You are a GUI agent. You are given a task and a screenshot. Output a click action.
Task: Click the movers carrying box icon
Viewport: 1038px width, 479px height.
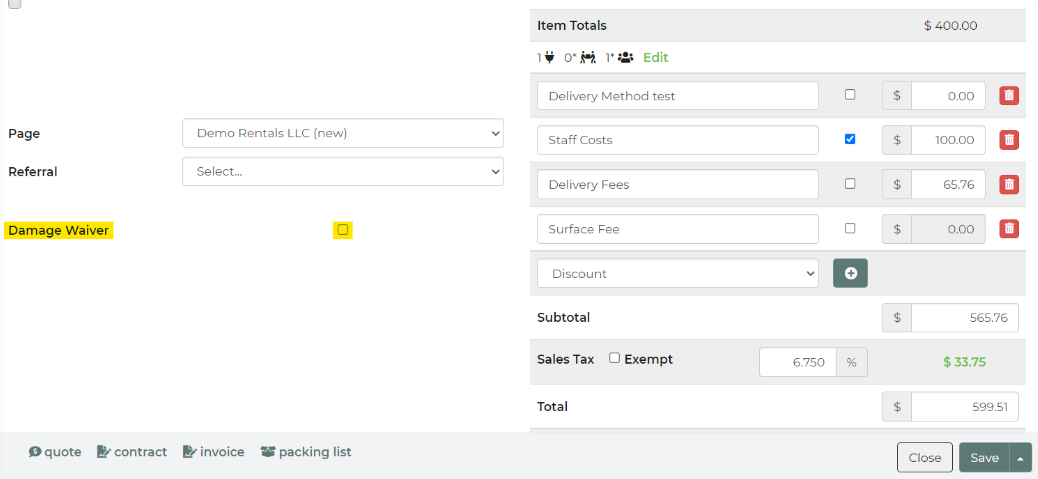pos(589,58)
